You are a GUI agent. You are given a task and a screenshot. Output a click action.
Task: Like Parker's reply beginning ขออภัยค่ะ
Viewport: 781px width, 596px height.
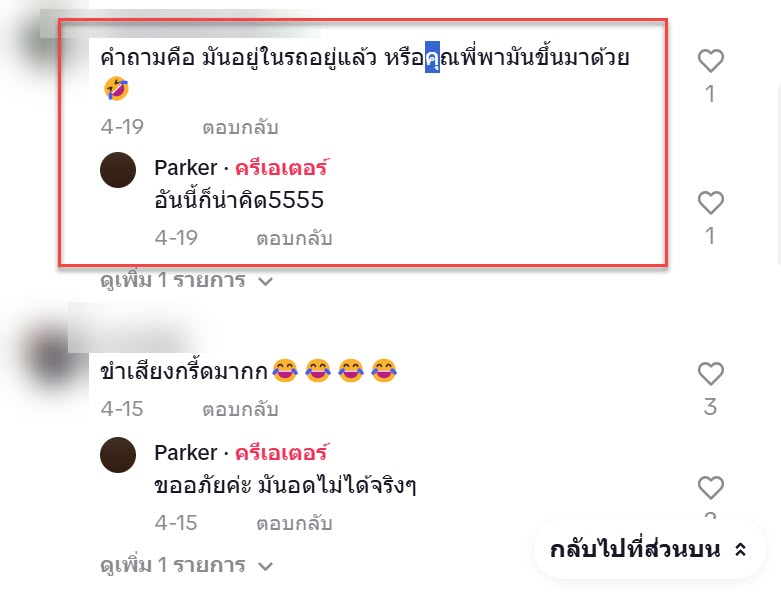coord(710,487)
